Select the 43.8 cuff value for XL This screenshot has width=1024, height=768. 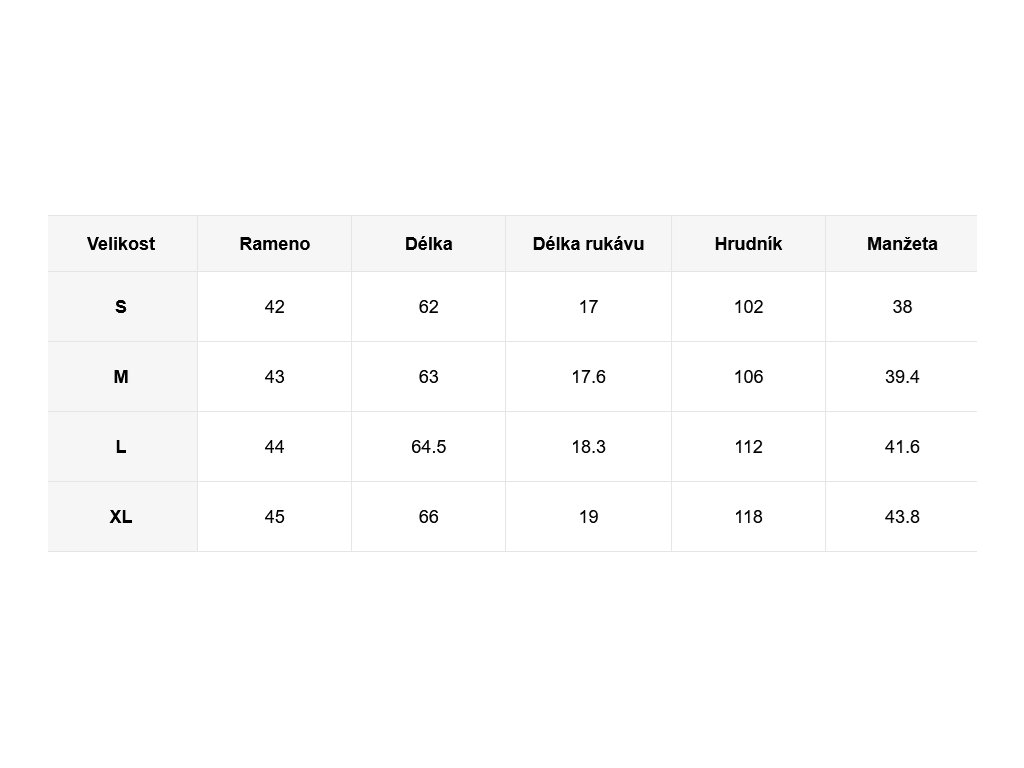tap(902, 517)
